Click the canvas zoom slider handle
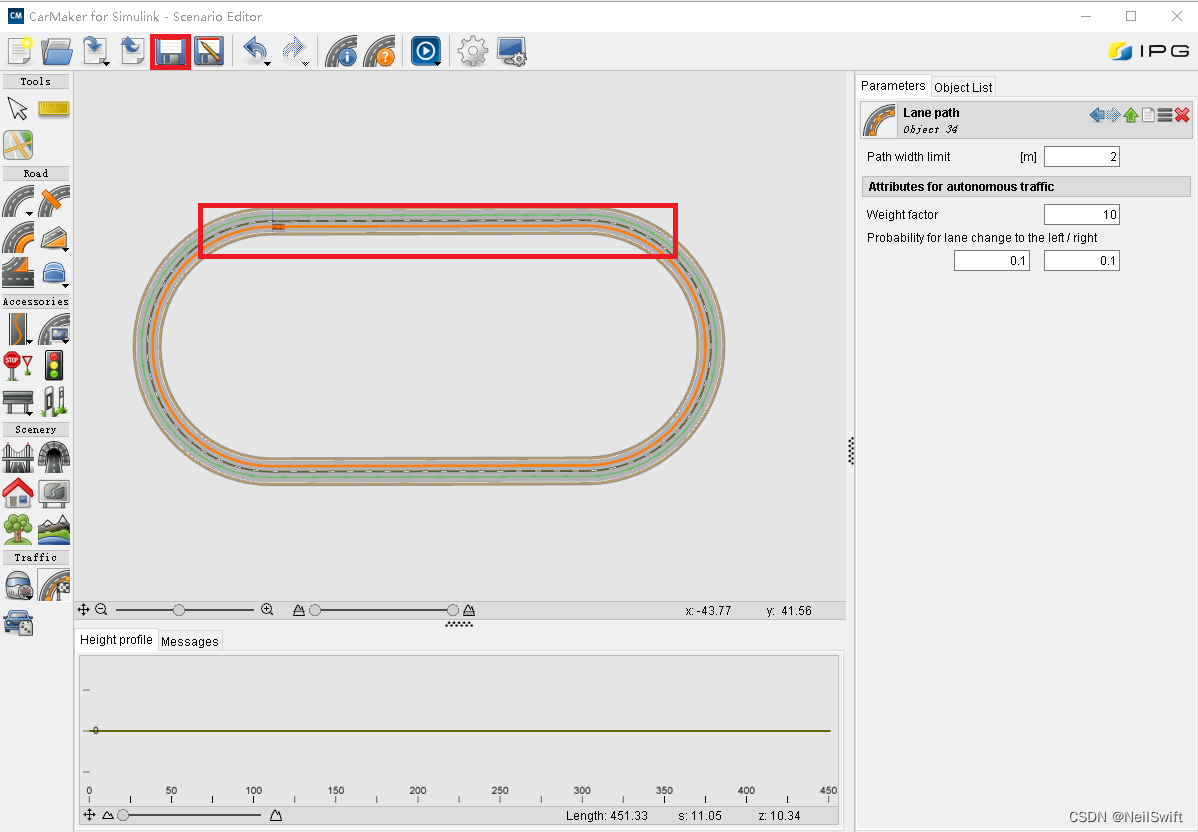The height and width of the screenshot is (832, 1198). (x=179, y=610)
